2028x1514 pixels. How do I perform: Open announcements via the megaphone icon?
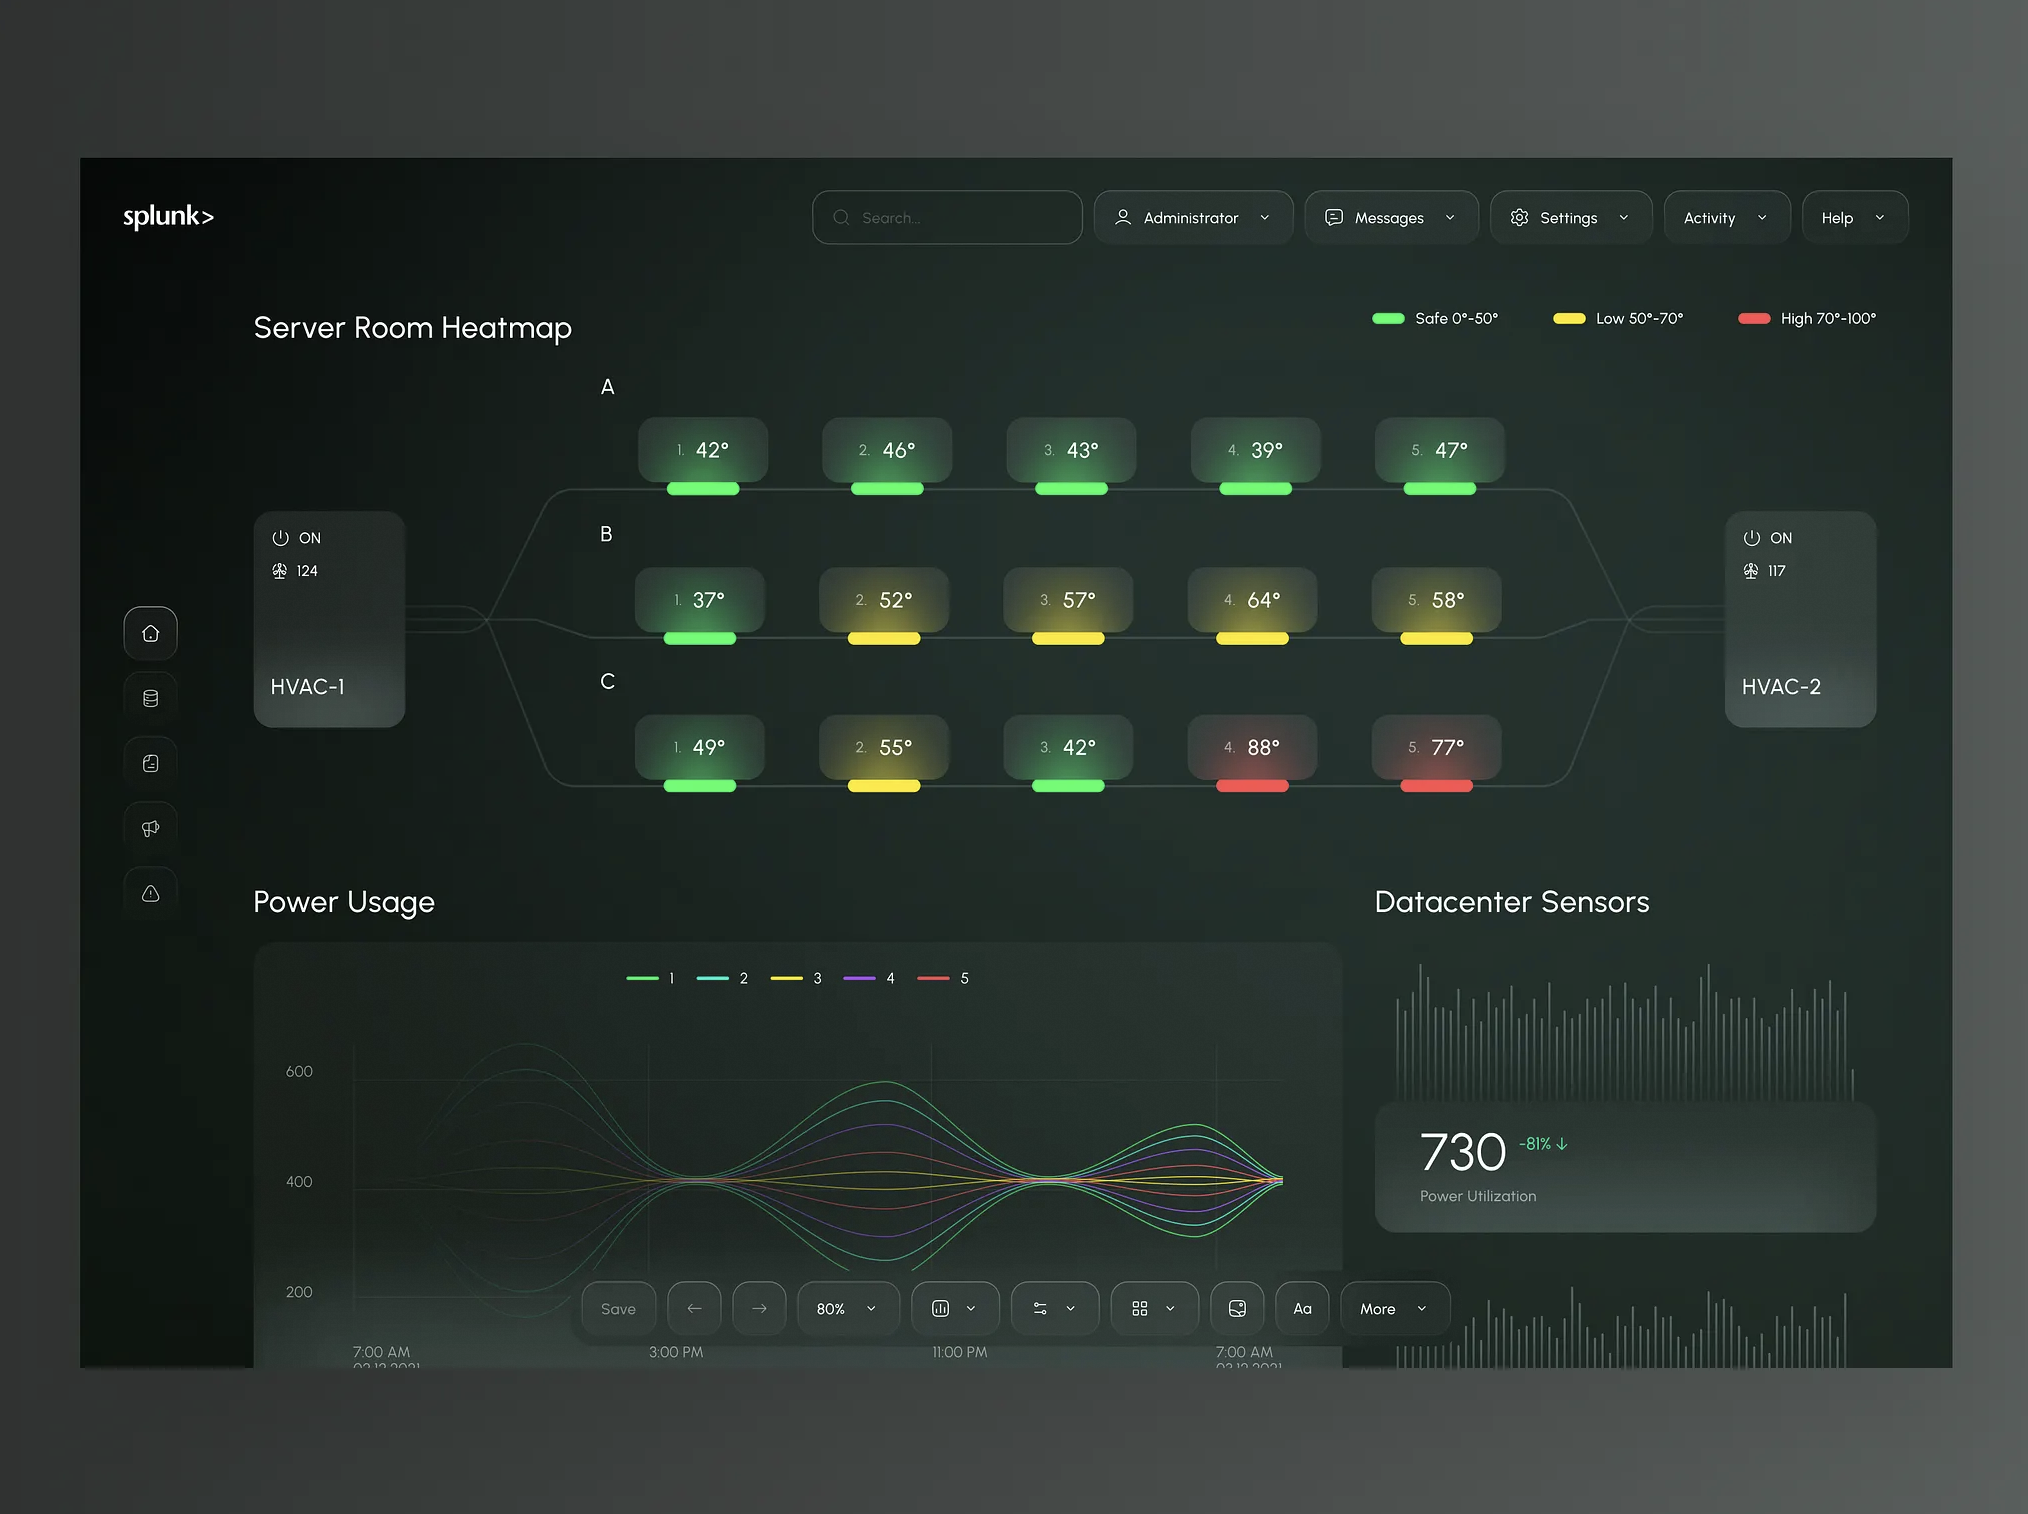pos(150,827)
